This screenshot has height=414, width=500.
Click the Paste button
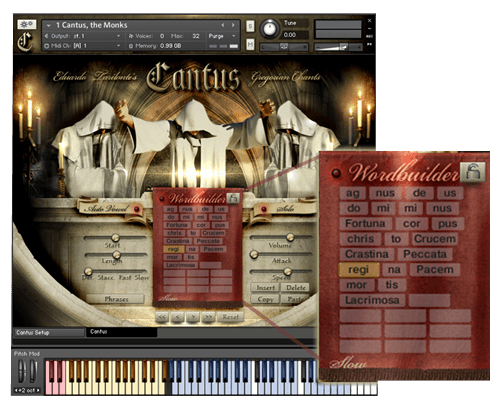pyautogui.click(x=295, y=299)
